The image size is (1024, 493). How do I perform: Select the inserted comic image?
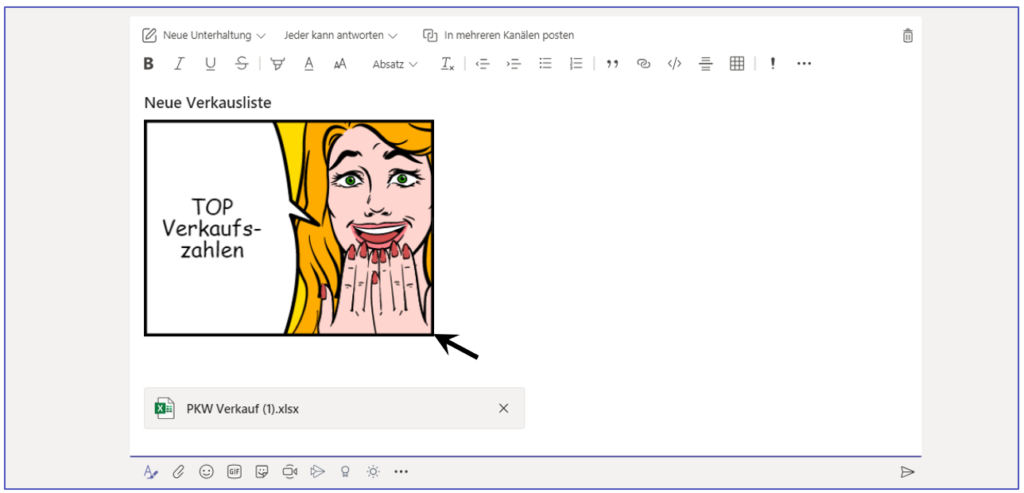tap(289, 228)
